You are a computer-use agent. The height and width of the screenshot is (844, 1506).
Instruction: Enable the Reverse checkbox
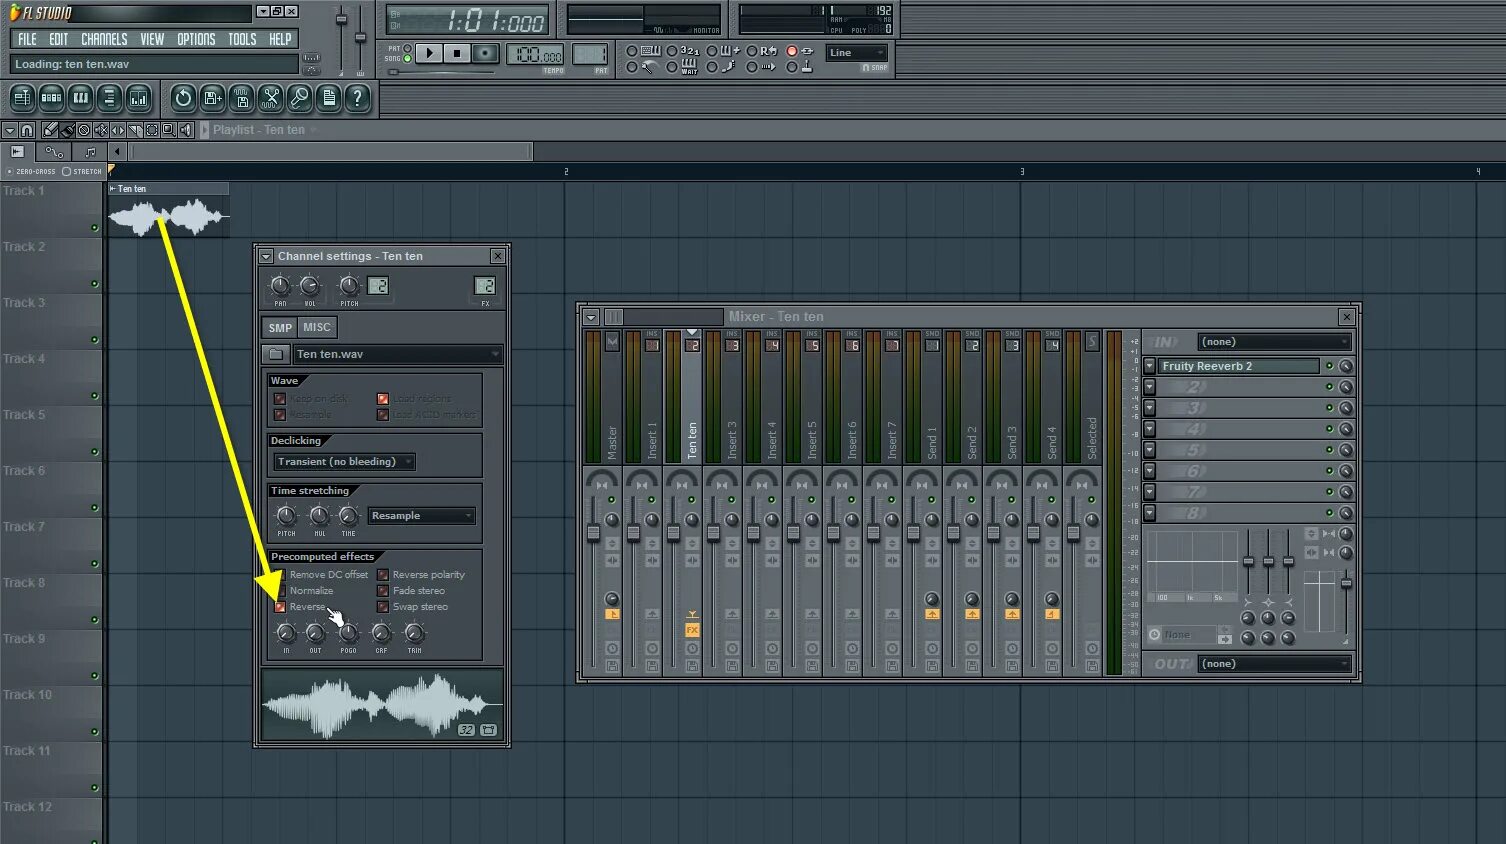(280, 607)
